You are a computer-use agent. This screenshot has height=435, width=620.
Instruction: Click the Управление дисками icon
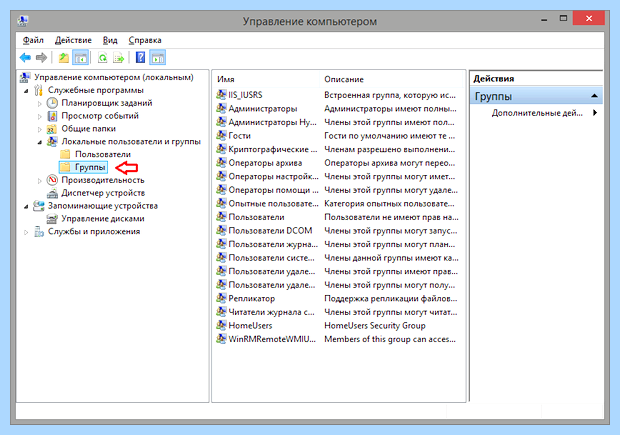coord(52,219)
